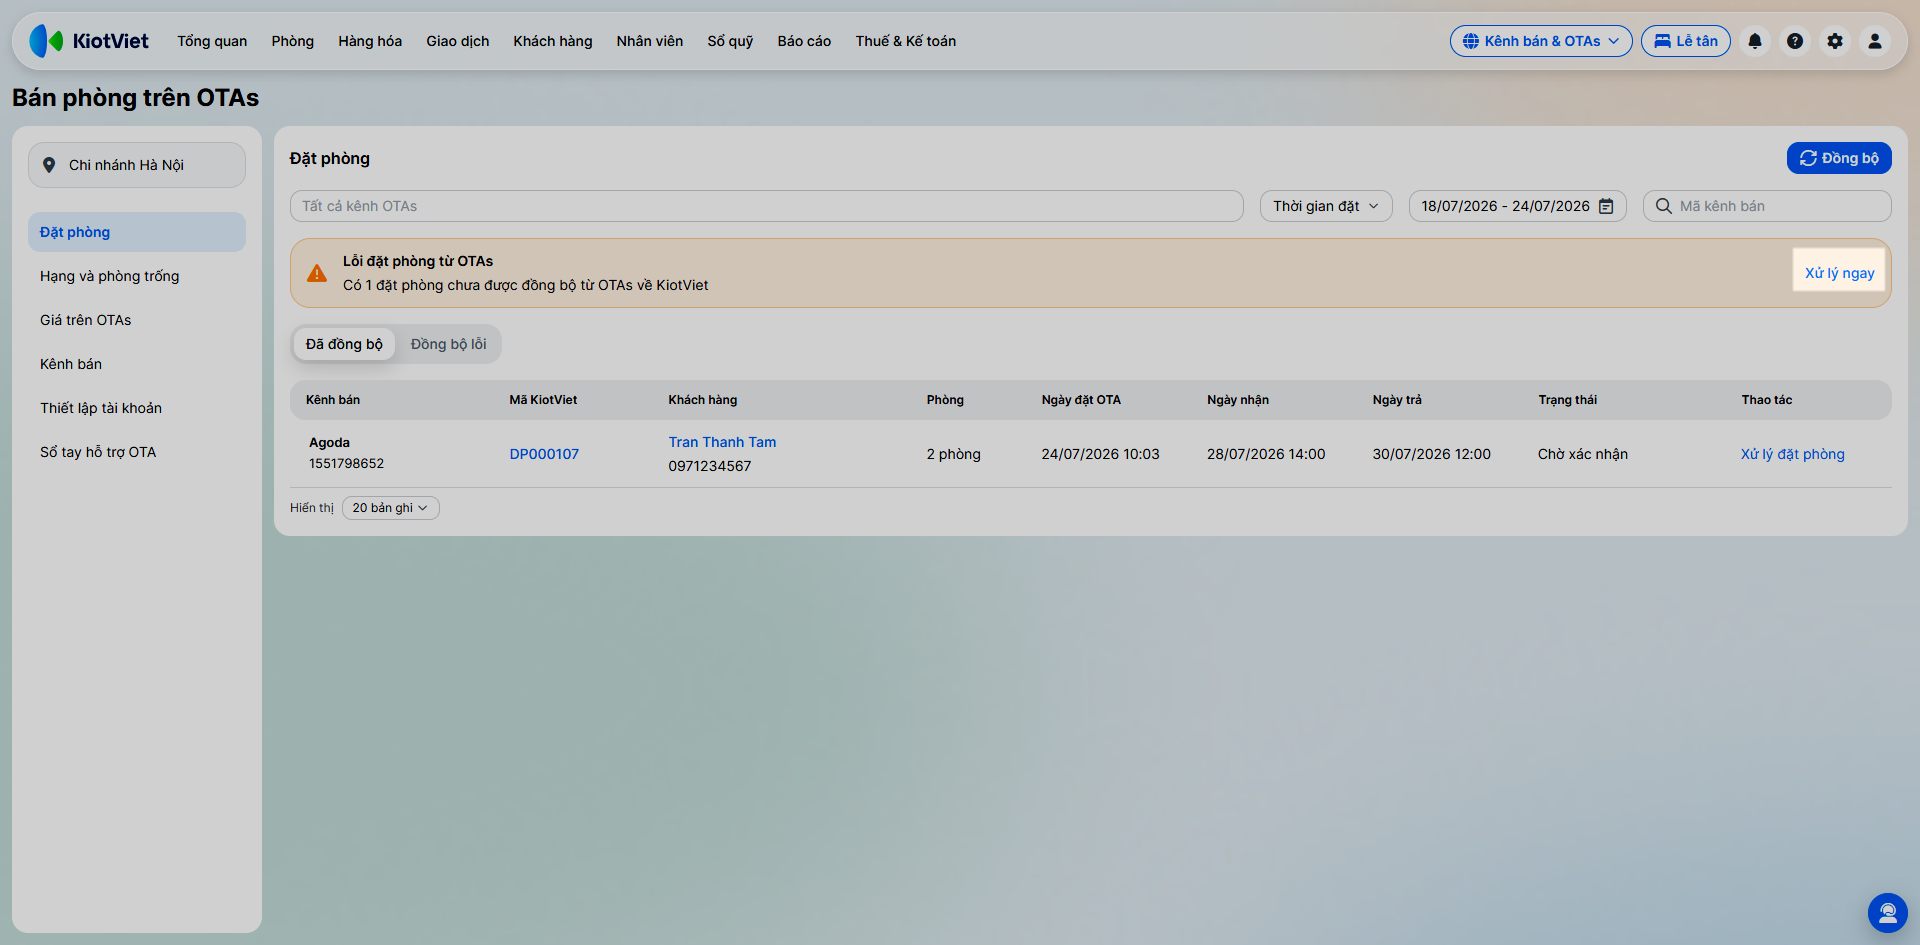This screenshot has width=1920, height=945.
Task: Click the location pin icon
Action: point(49,165)
